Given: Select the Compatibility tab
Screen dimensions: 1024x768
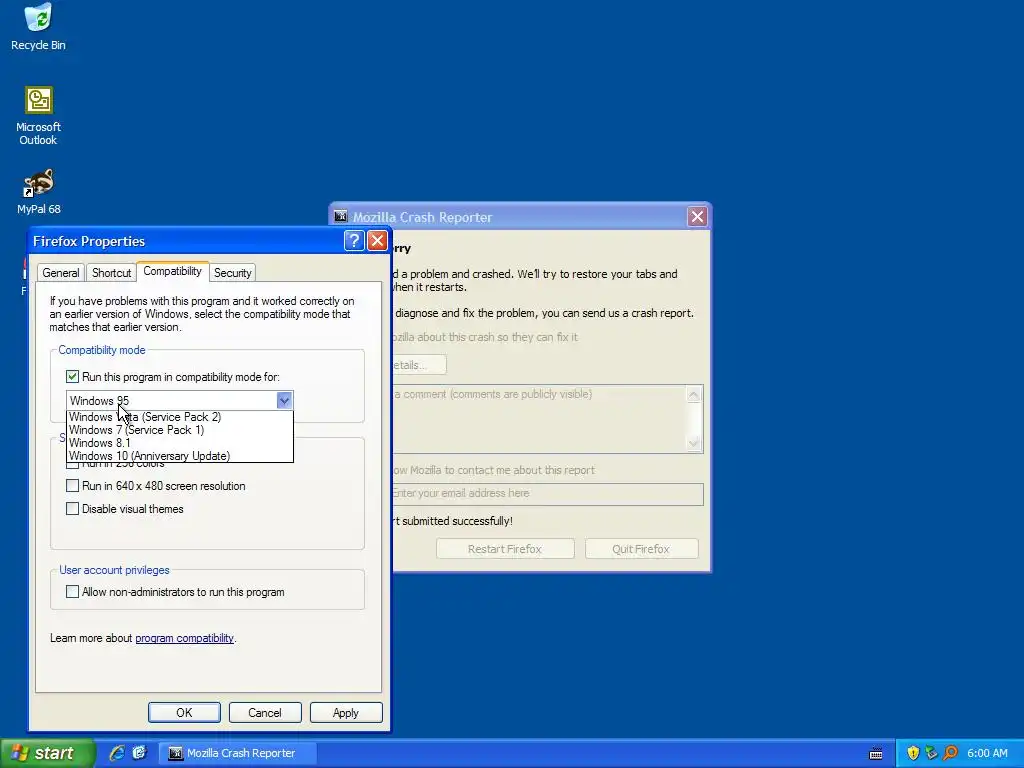Looking at the screenshot, I should pos(172,271).
